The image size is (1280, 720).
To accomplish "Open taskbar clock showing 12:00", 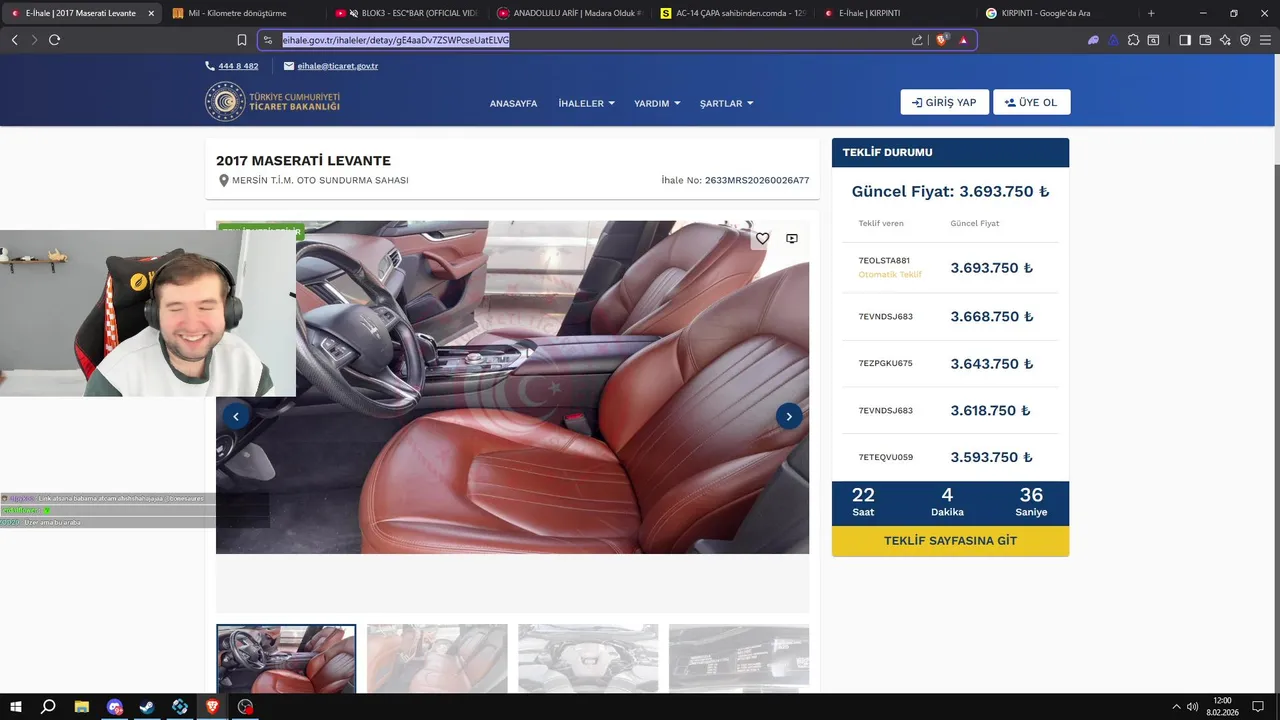I will (x=1222, y=707).
